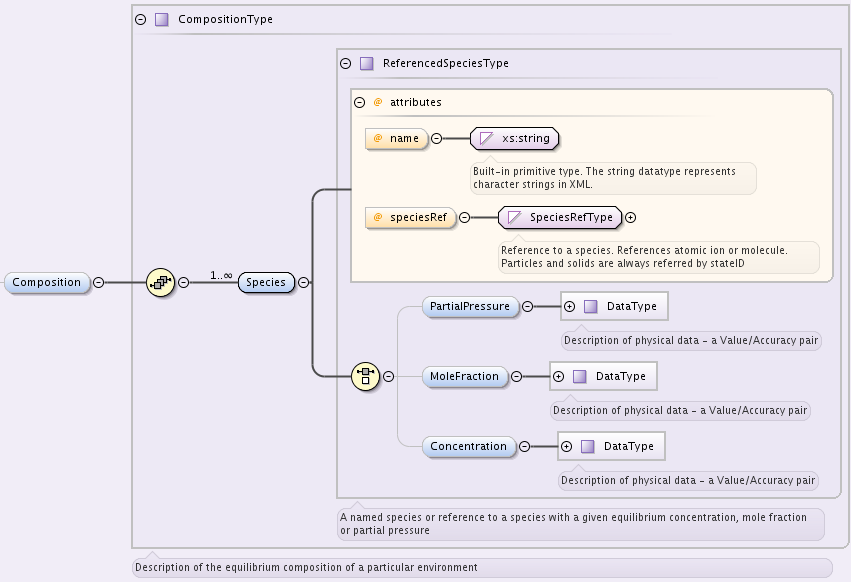Click the PartialPressure DataType description annotation

691,341
